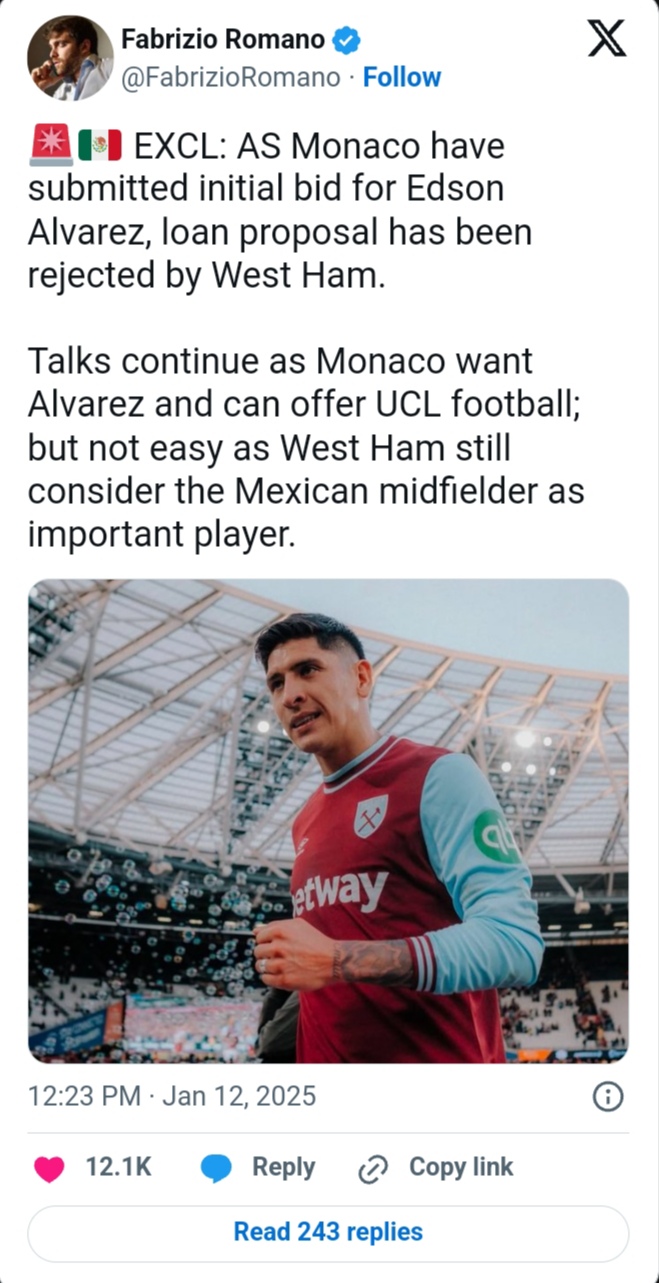Open the 12:23 PM Jan 12, 2025 timestamp
Image resolution: width=659 pixels, height=1283 pixels.
pos(172,1096)
